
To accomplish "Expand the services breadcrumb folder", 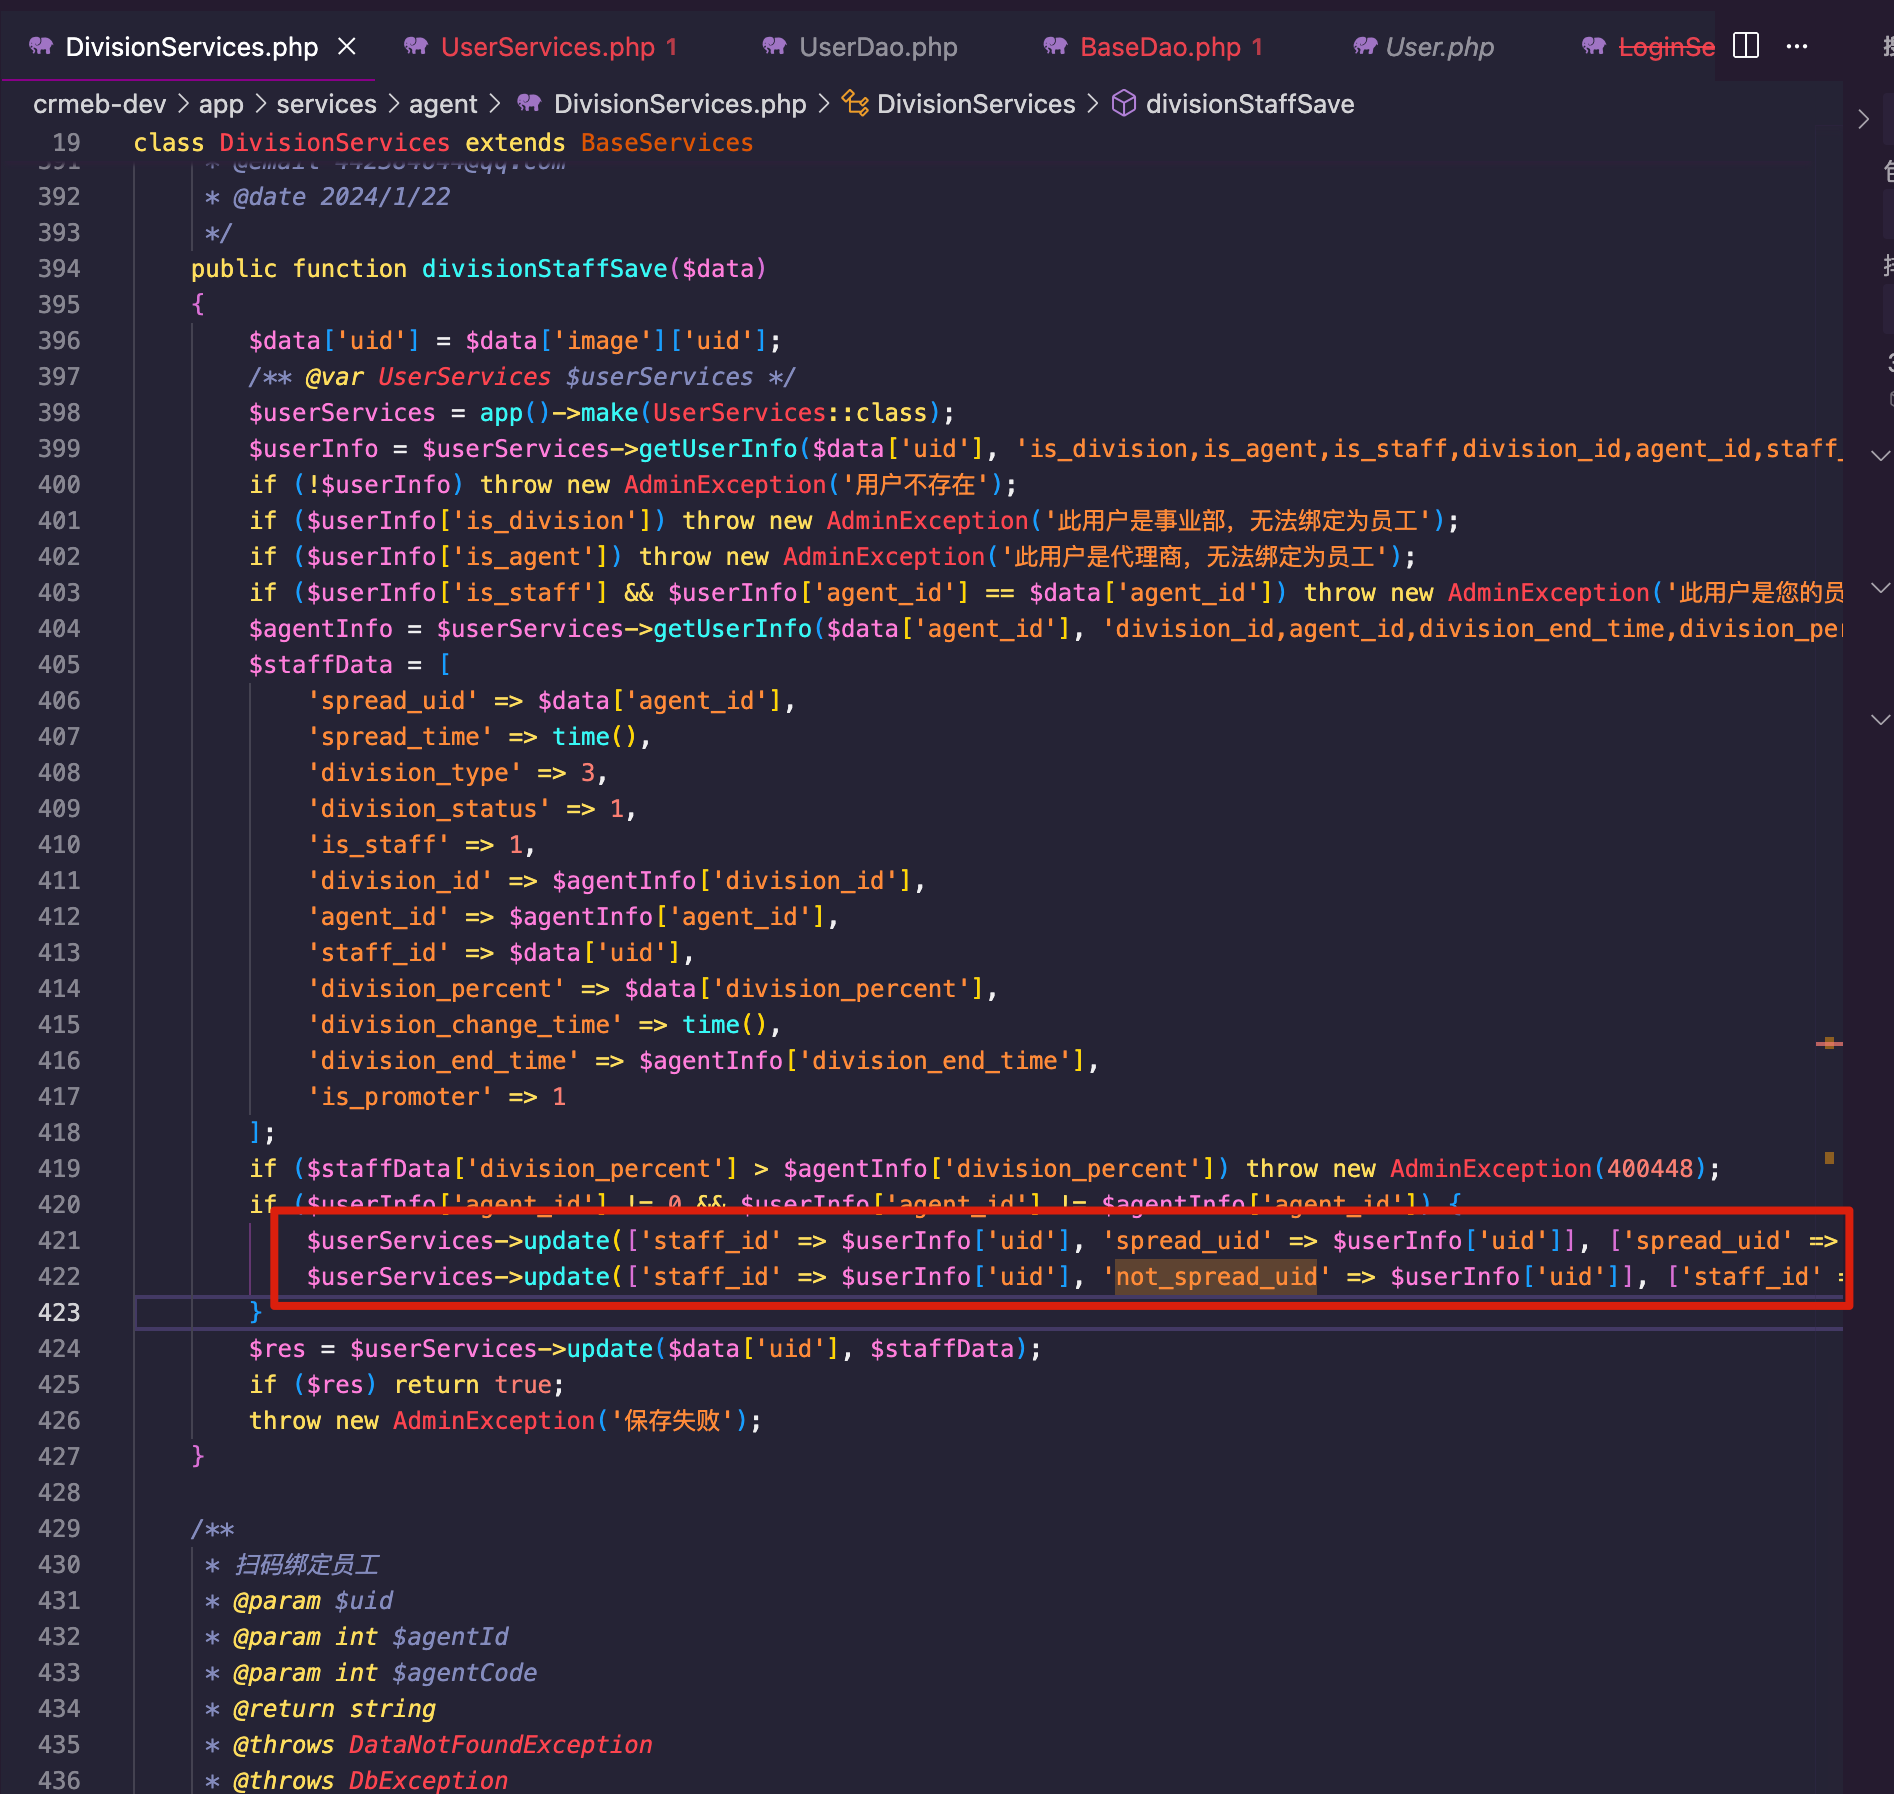I will click(x=326, y=104).
